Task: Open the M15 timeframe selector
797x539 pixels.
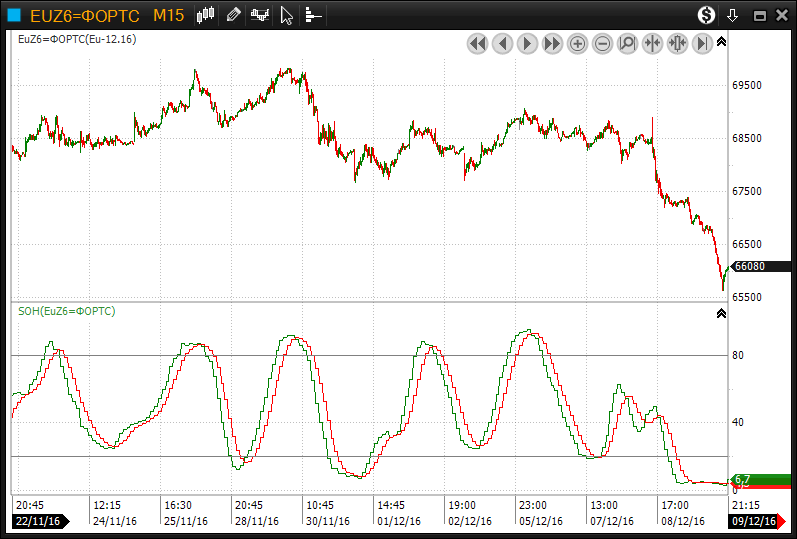Action: point(167,15)
